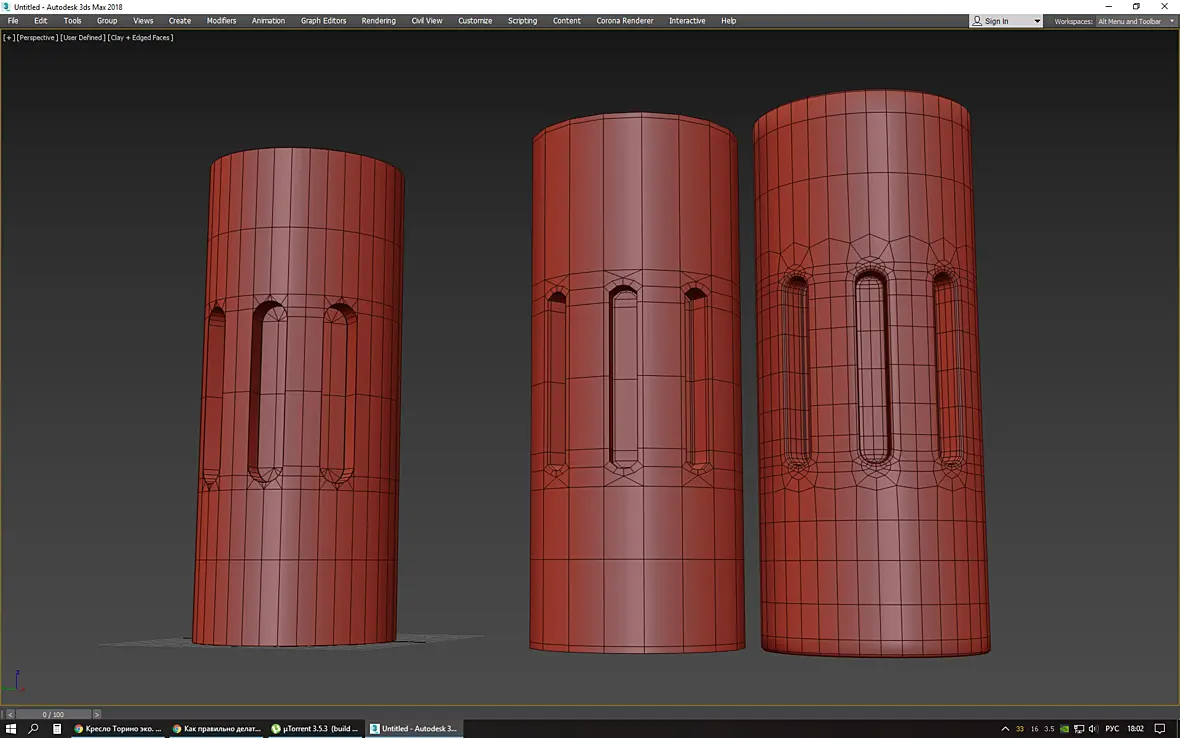Open the Rendering menu
Viewport: 1180px width, 738px height.
(x=379, y=21)
